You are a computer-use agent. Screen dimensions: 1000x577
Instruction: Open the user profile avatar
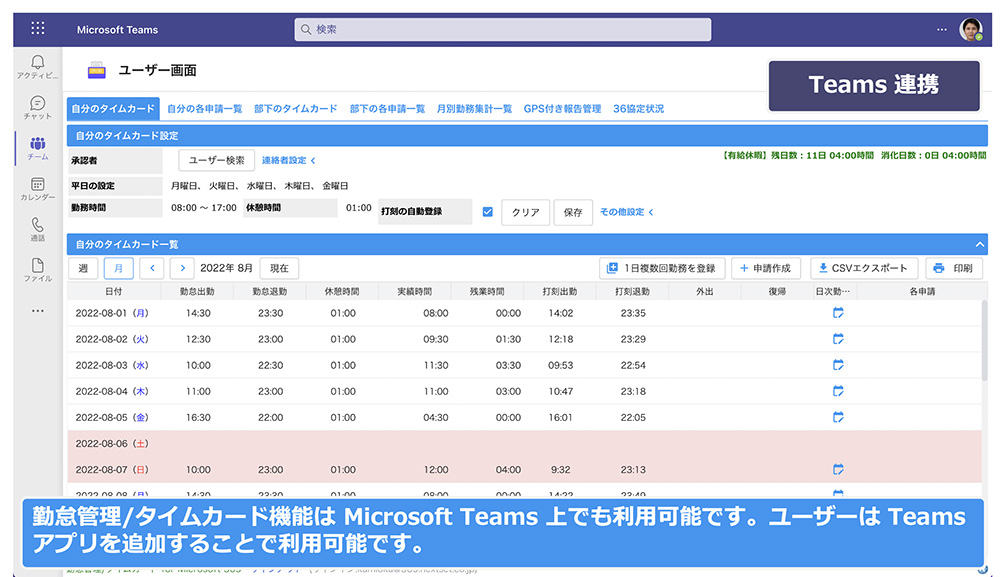971,29
